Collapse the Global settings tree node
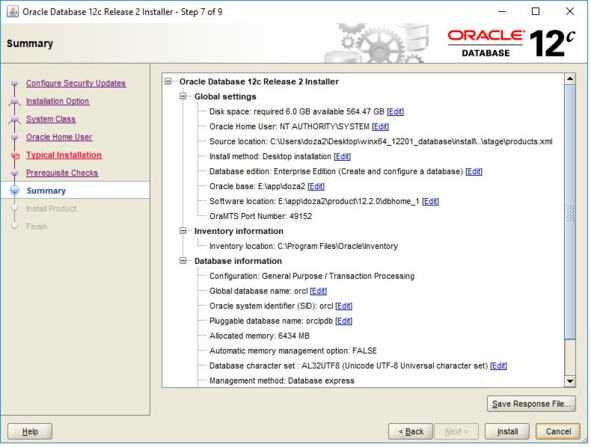 [x=183, y=96]
